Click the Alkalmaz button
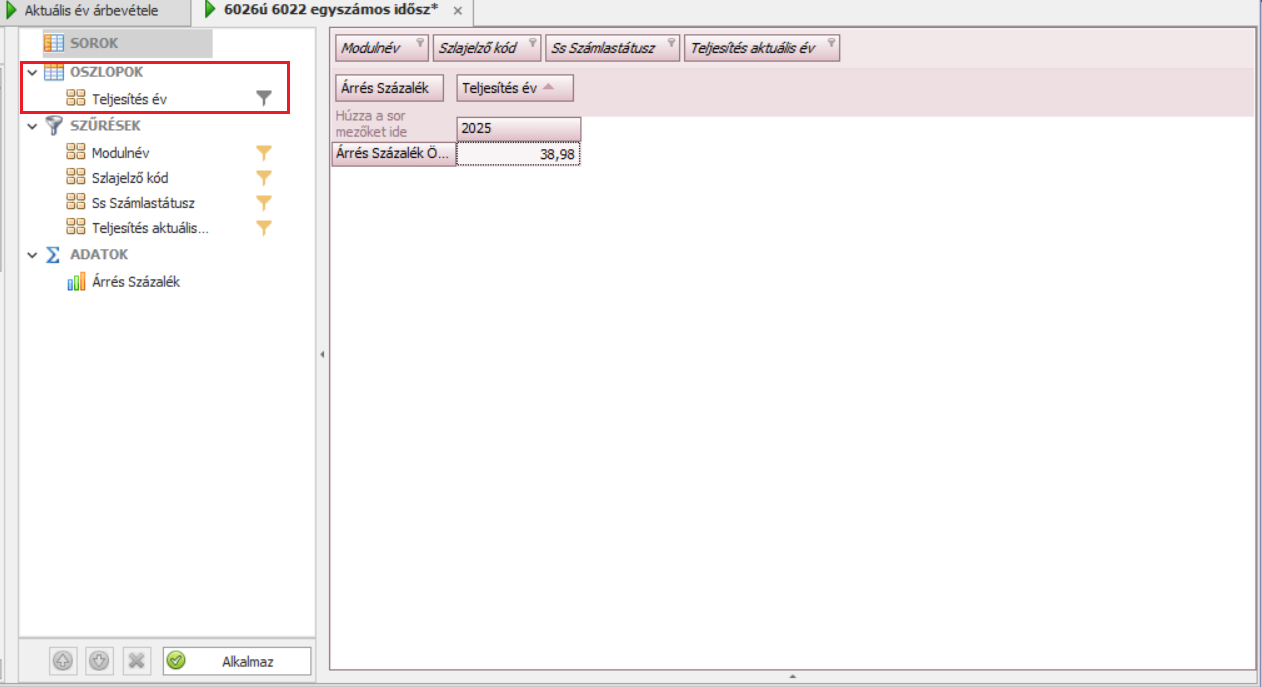The image size is (1262, 687). tap(237, 661)
